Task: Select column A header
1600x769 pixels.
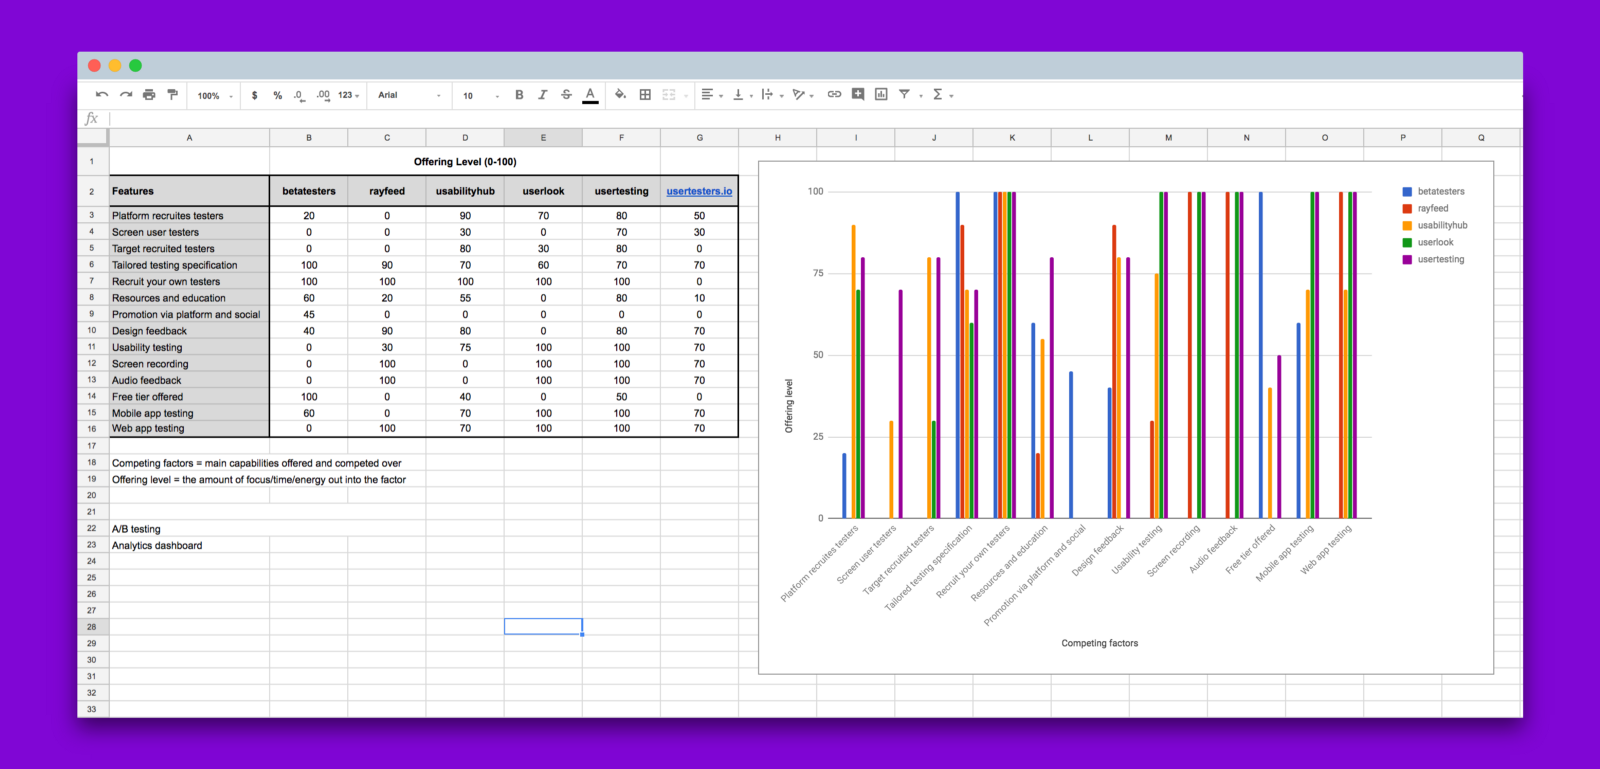Action: click(x=189, y=138)
